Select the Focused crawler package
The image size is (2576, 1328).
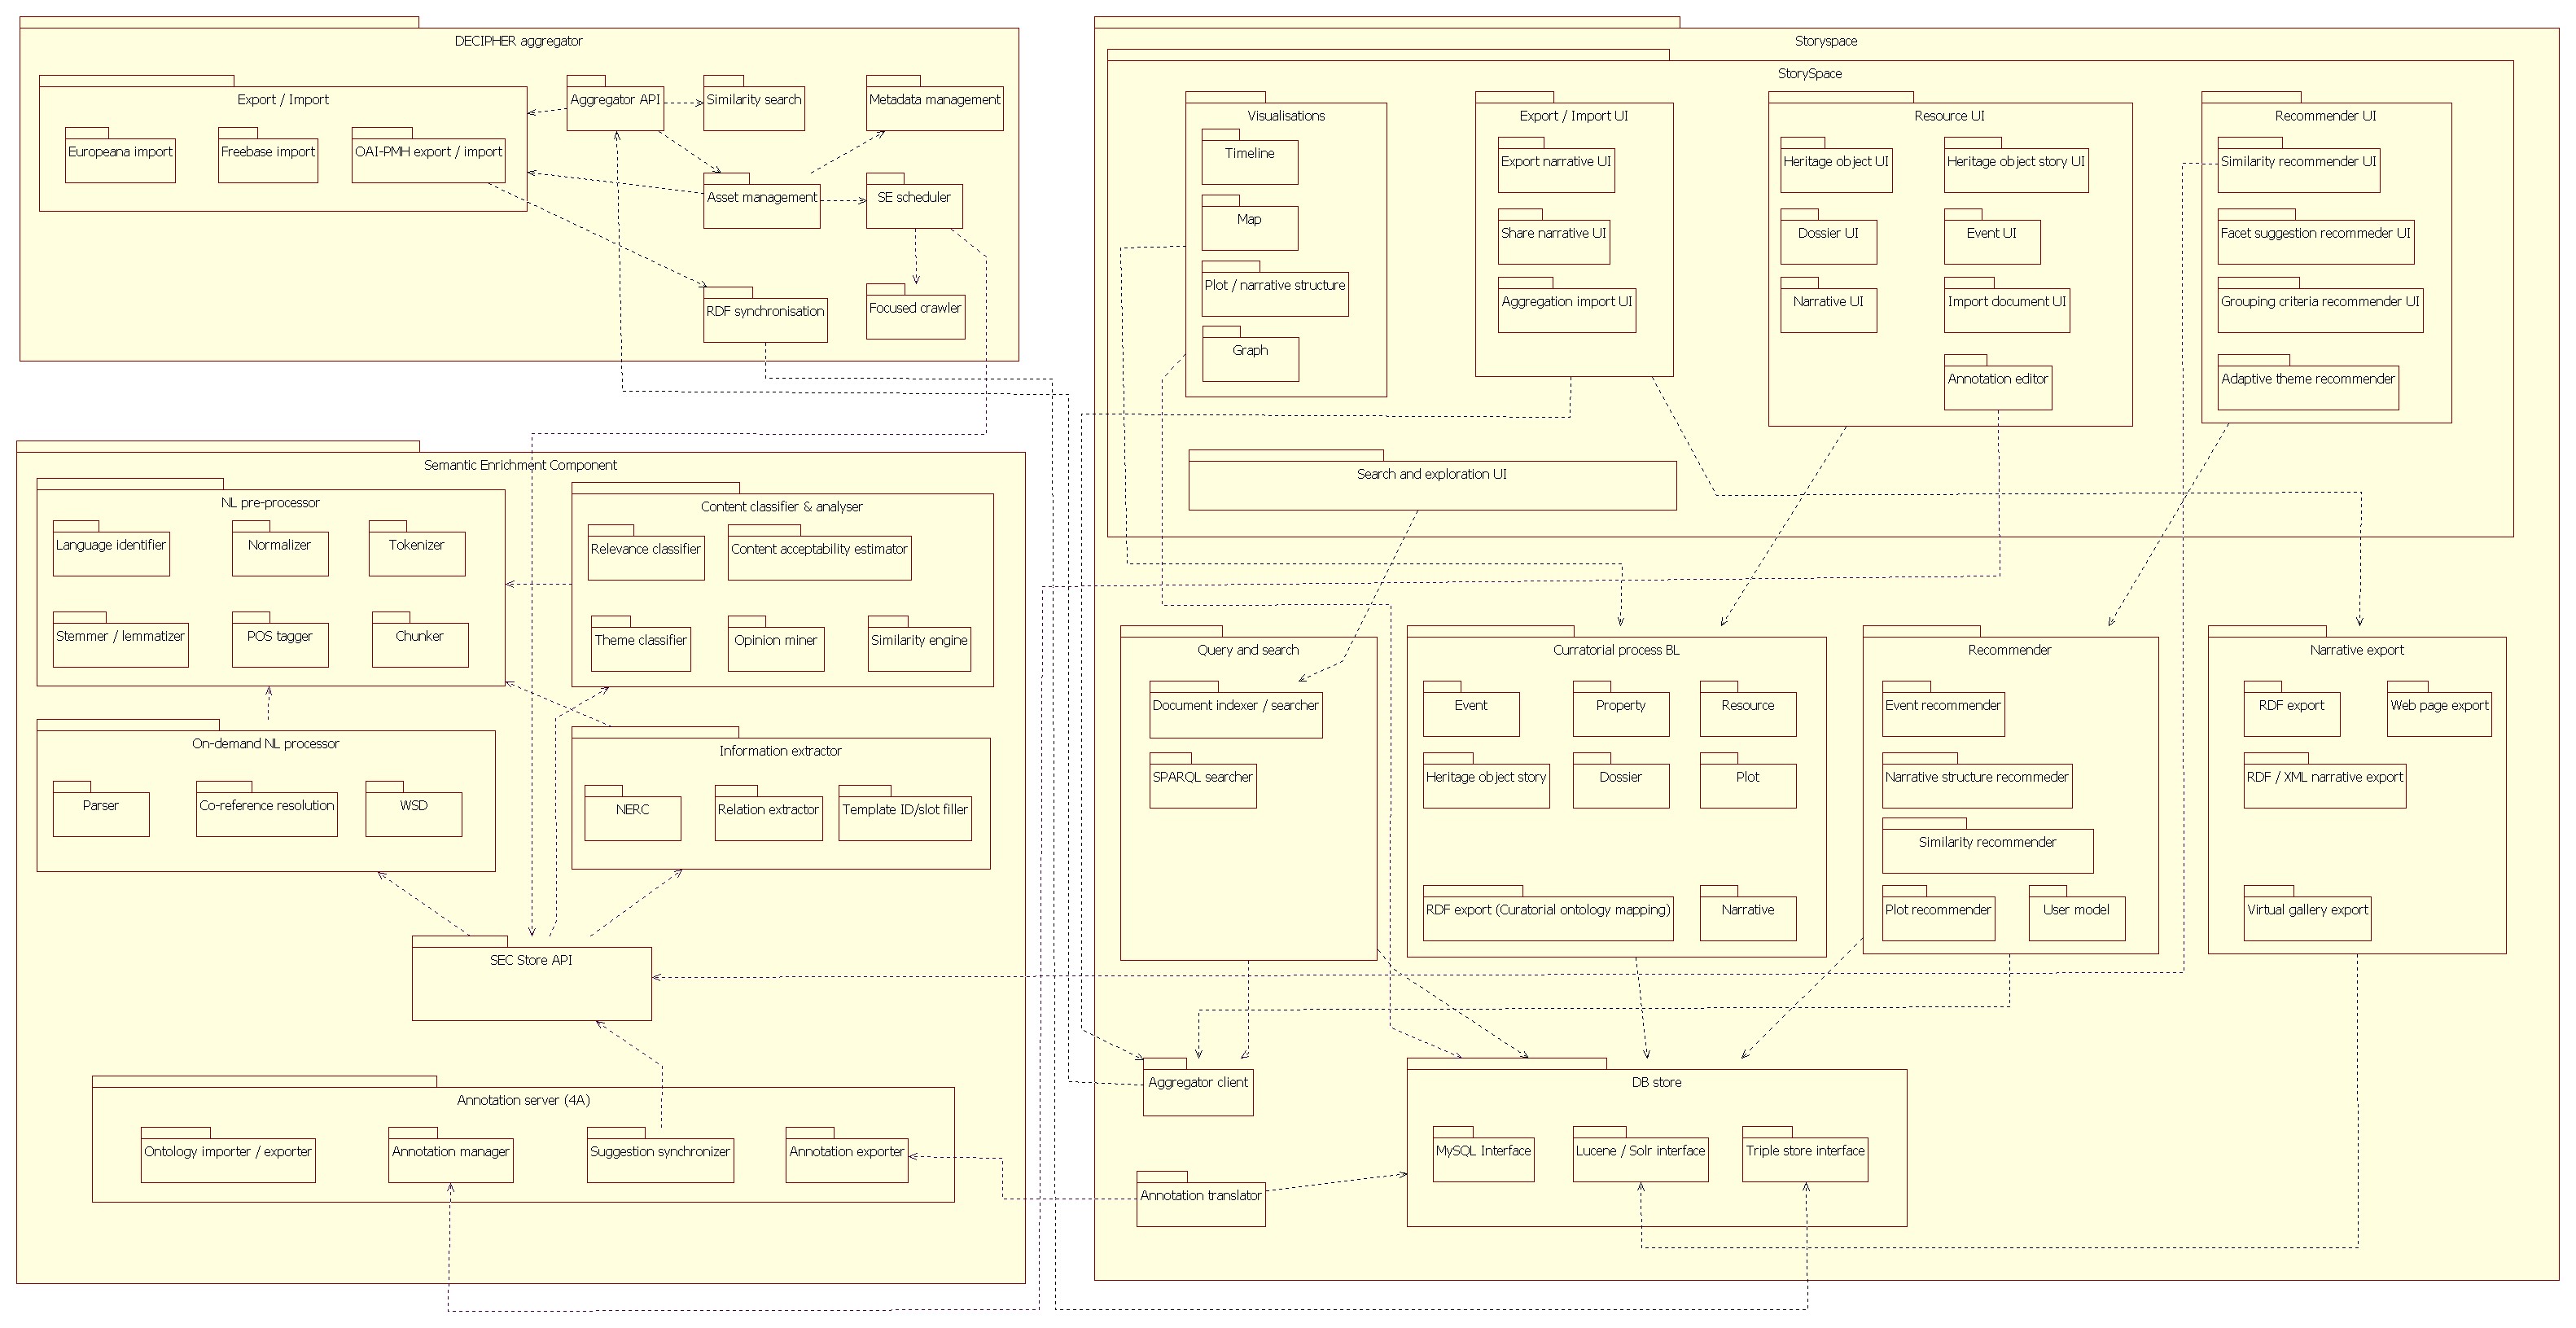coord(914,316)
